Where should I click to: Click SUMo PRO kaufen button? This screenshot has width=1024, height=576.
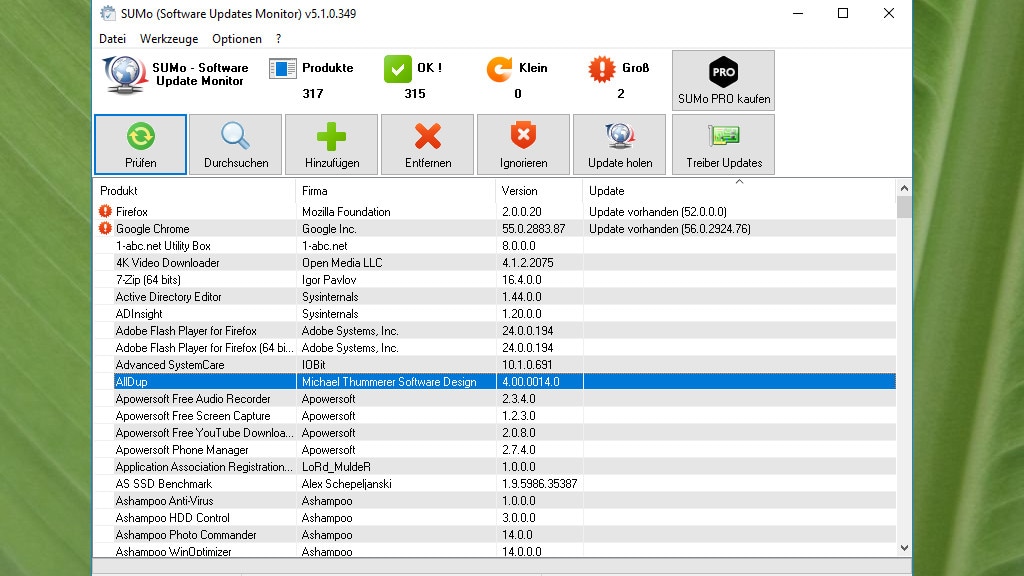click(x=724, y=80)
